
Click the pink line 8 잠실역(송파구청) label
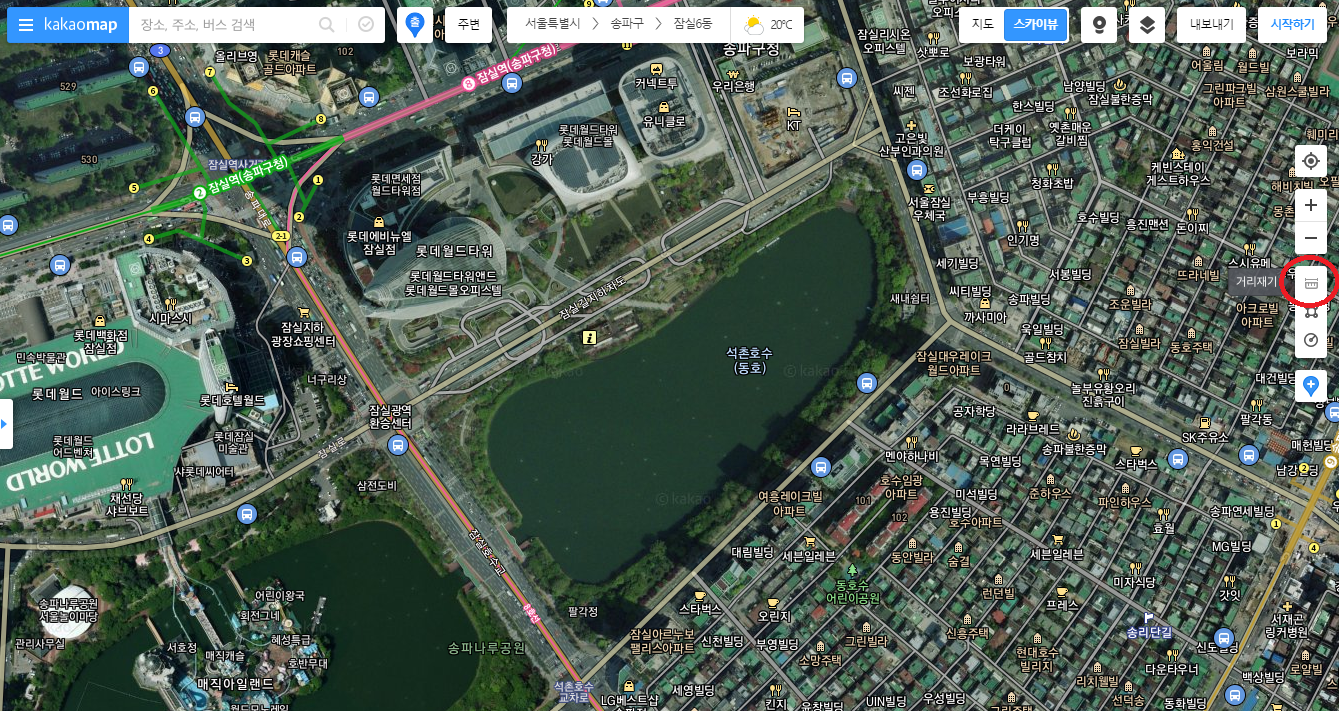(510, 70)
